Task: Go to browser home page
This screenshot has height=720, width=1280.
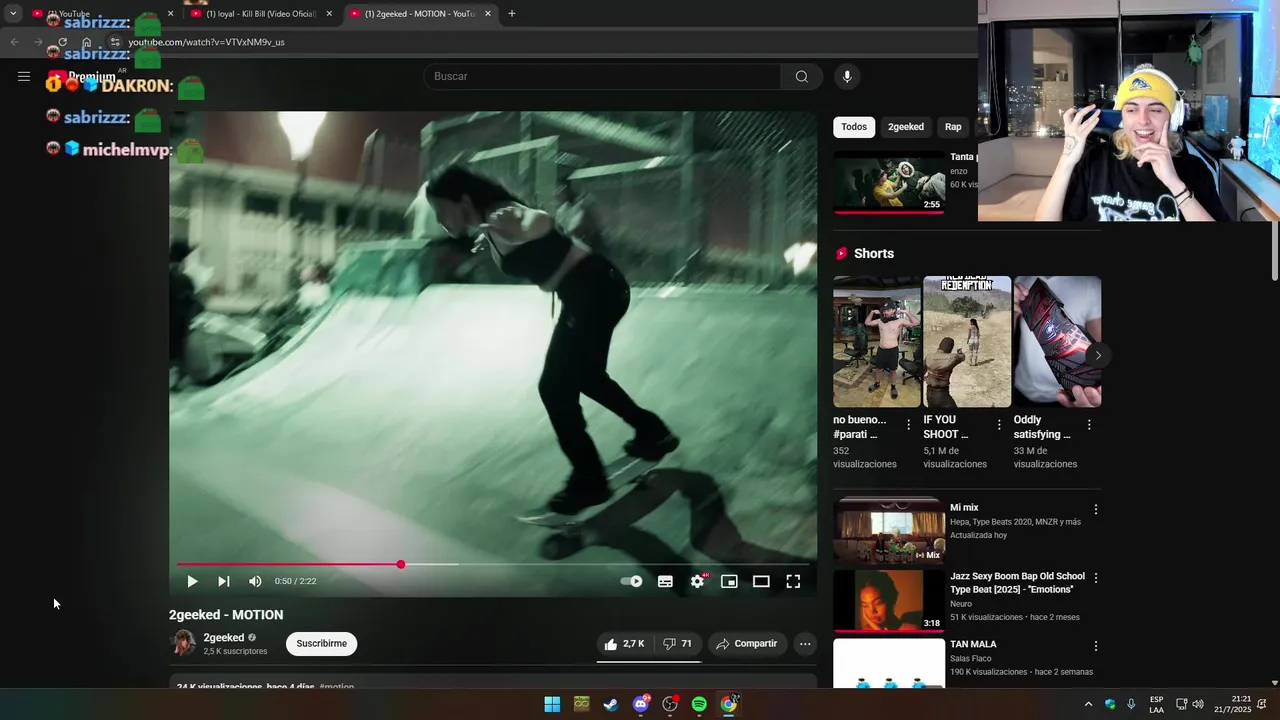Action: [x=87, y=42]
